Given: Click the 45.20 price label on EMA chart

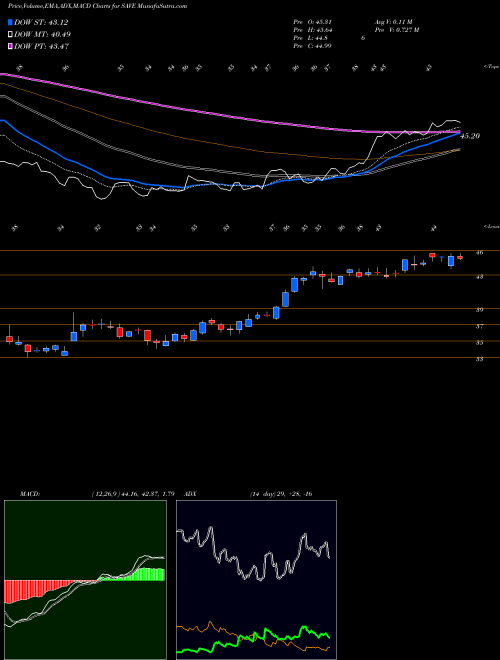Looking at the screenshot, I should [470, 136].
